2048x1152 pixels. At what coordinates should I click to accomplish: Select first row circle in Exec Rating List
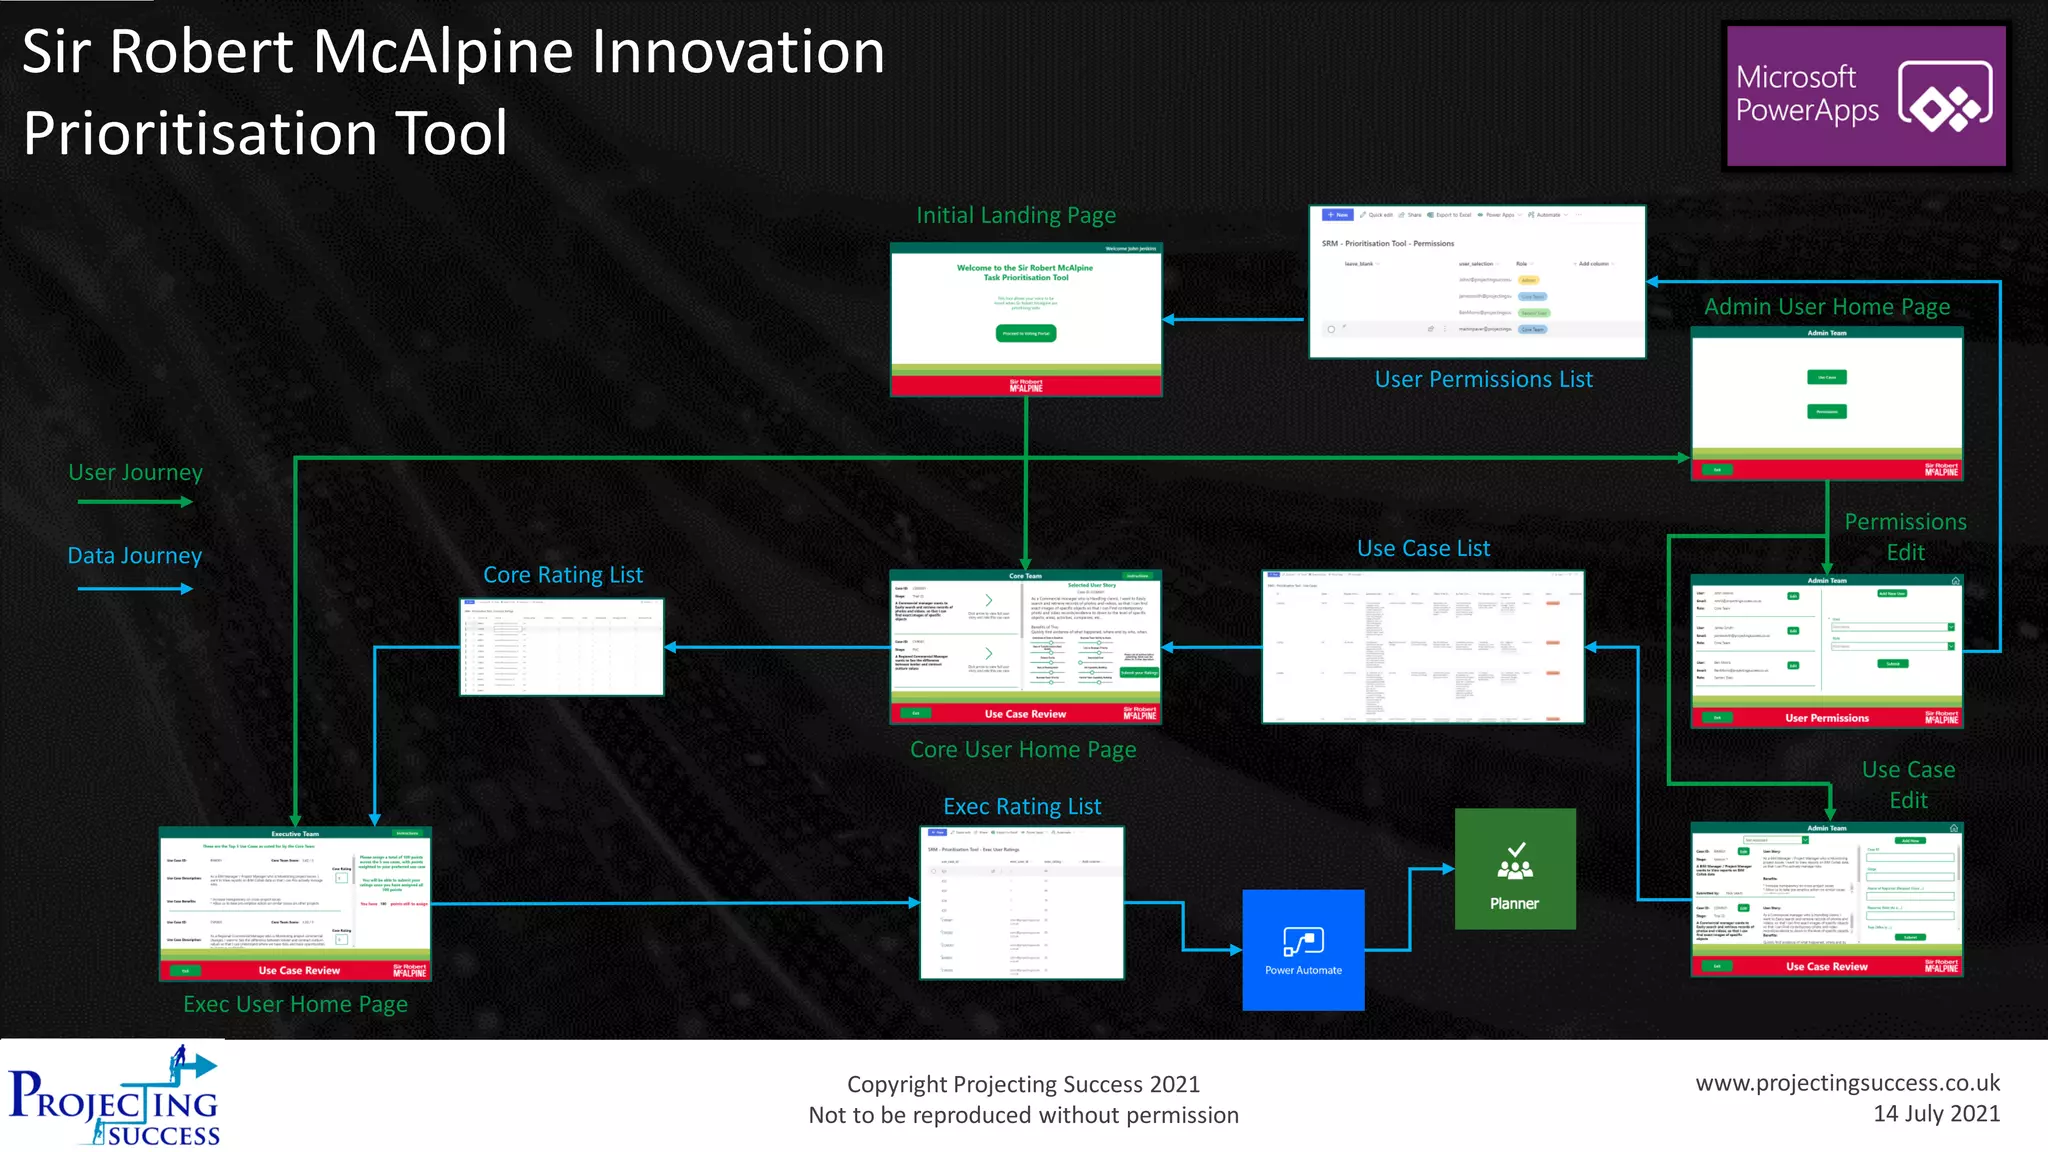pyautogui.click(x=934, y=871)
